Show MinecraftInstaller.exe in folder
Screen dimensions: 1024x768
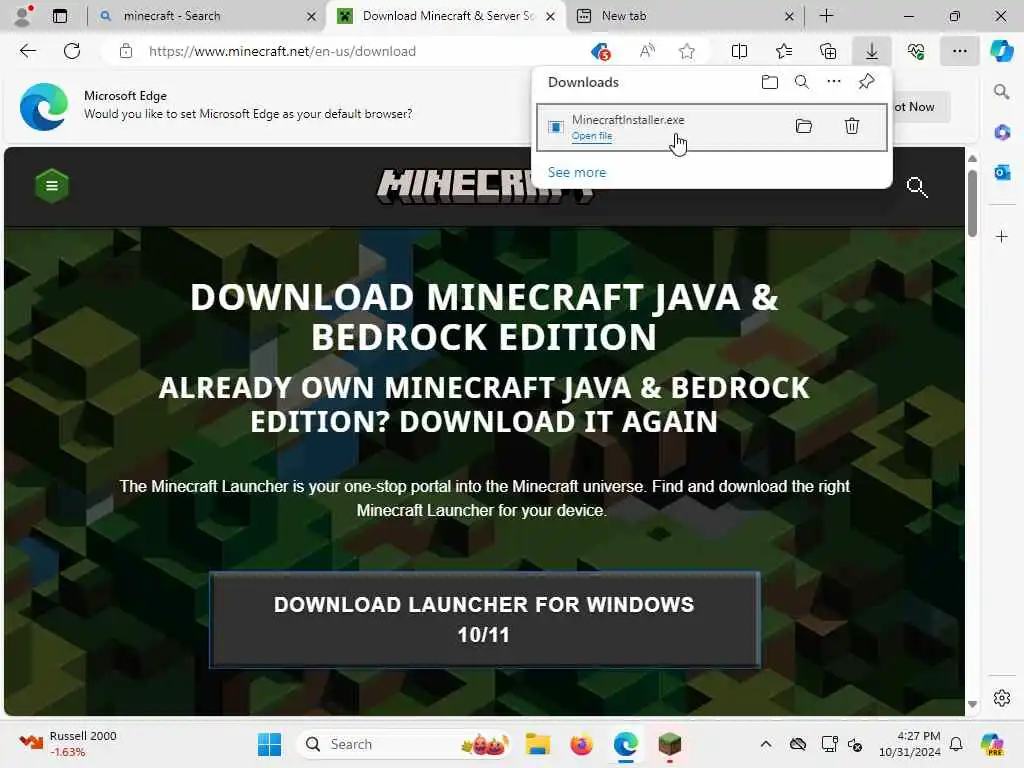click(803, 127)
